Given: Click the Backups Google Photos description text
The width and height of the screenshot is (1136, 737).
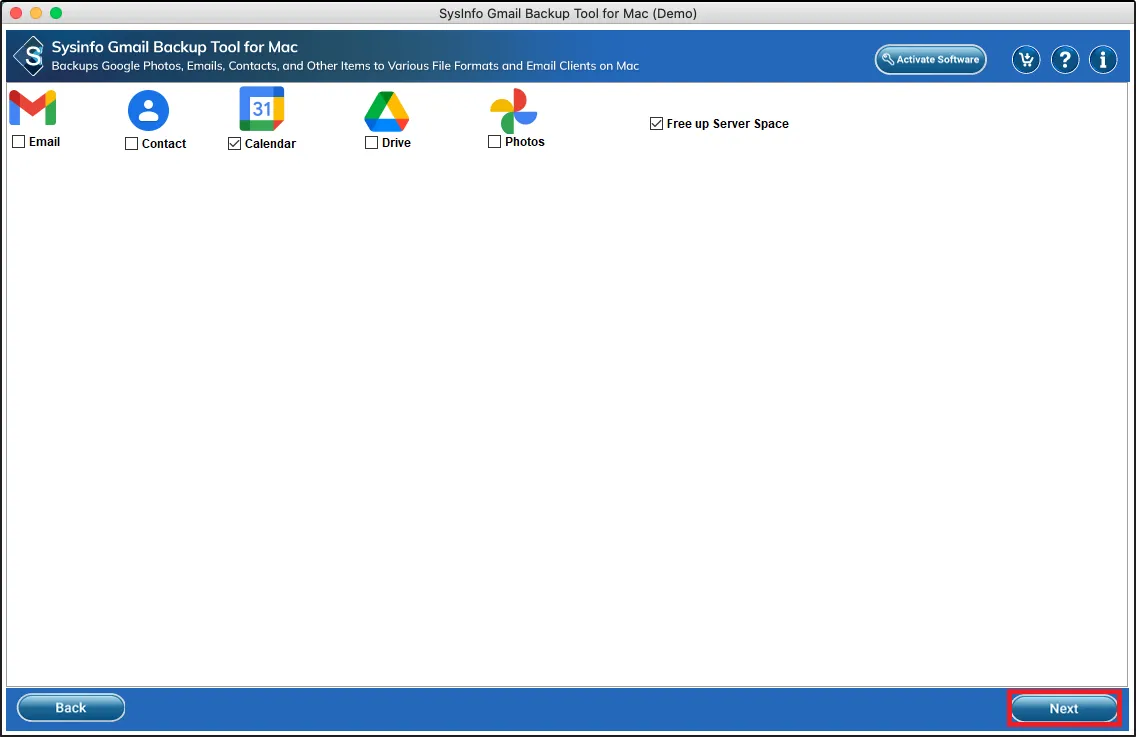Looking at the screenshot, I should coord(345,66).
